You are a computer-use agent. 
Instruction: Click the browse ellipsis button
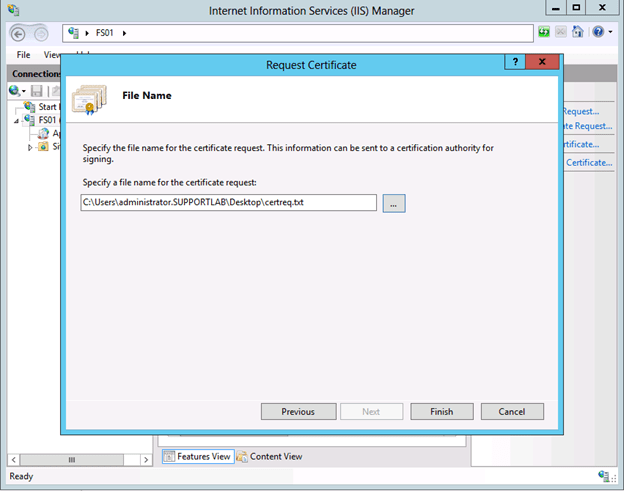point(394,203)
